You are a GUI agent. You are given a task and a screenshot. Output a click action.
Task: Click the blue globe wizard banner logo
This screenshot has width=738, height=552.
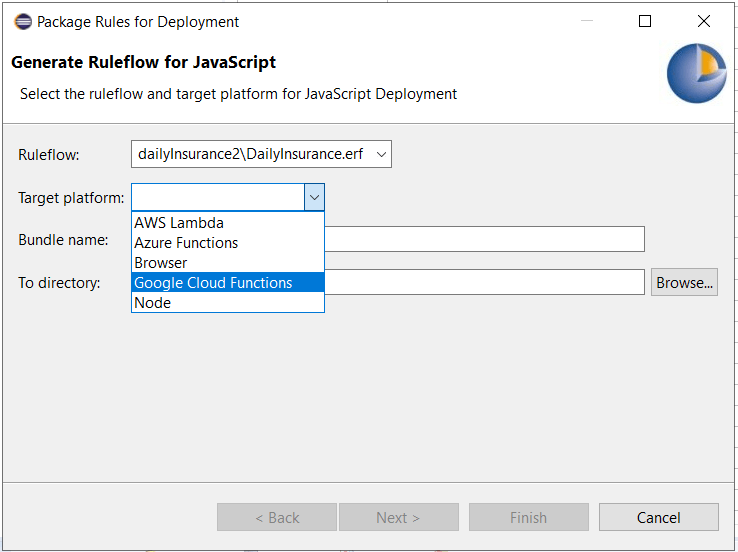coord(696,73)
